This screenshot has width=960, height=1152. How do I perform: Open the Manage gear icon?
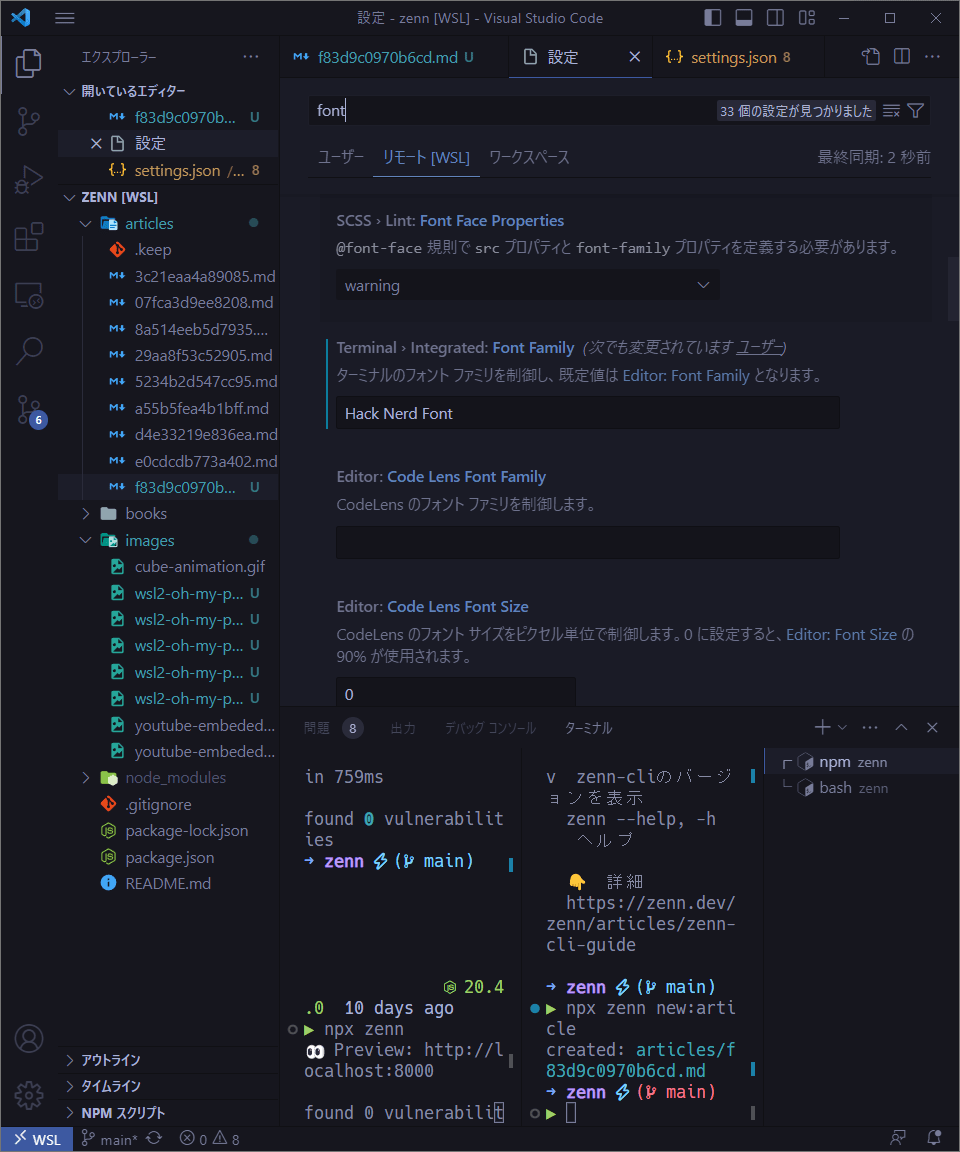click(29, 1095)
